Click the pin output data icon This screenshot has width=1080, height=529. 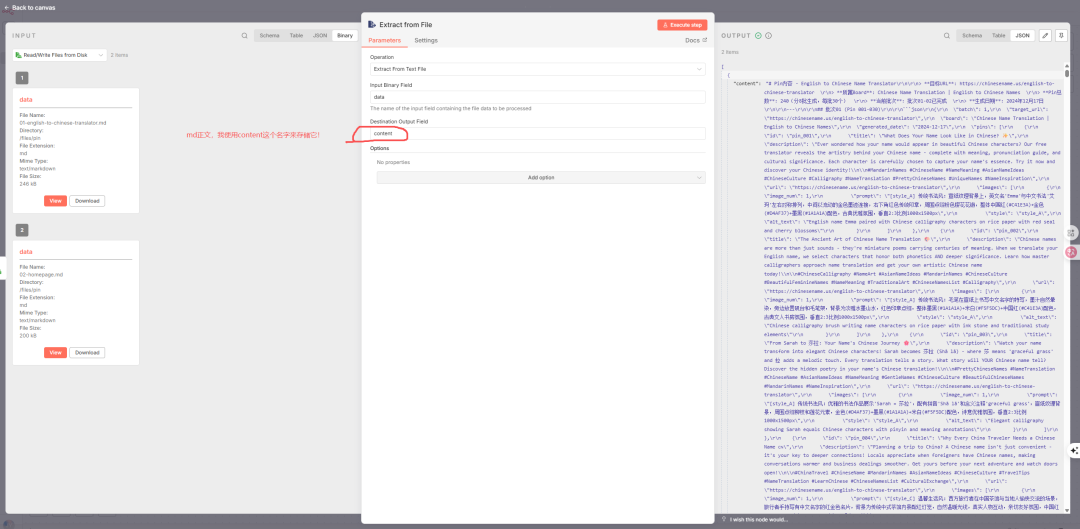(1063, 35)
